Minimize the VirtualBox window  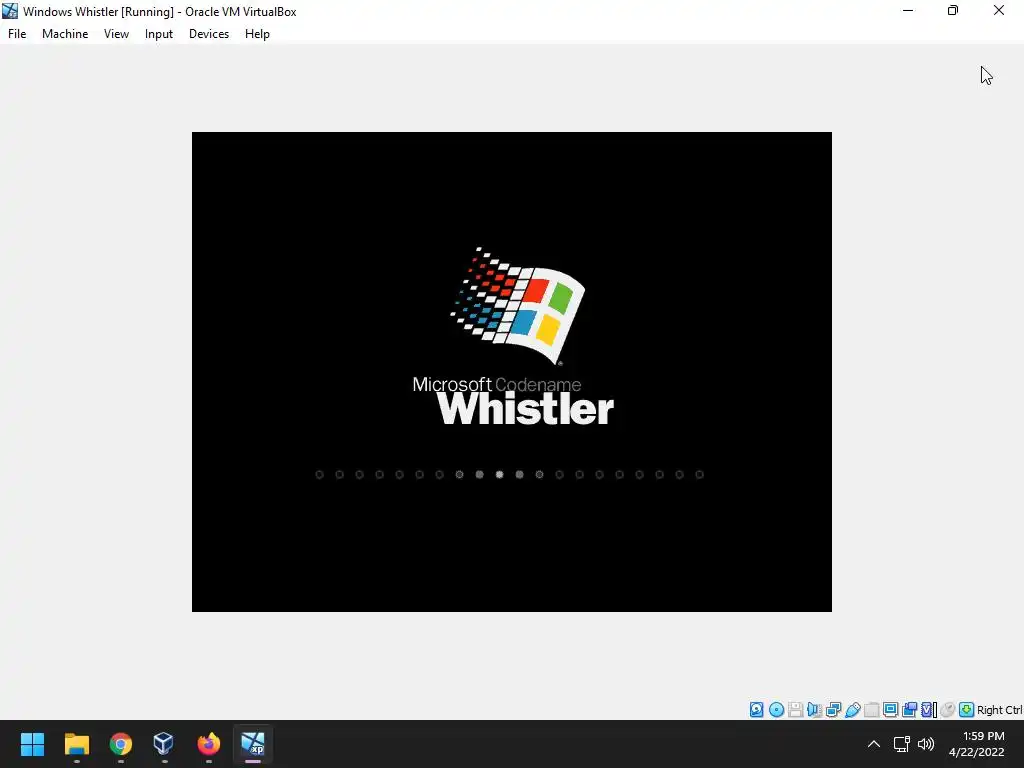coord(908,10)
